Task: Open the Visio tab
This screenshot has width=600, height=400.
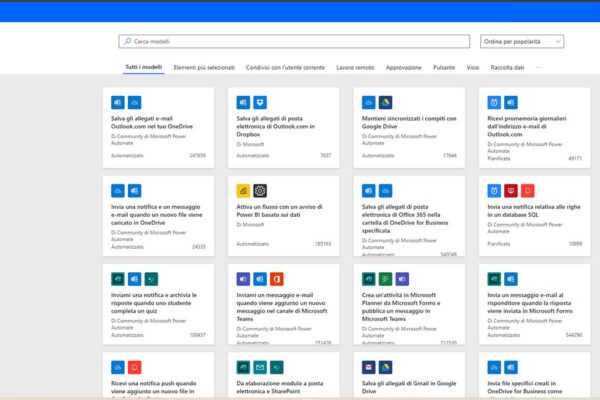Action: pyautogui.click(x=473, y=67)
